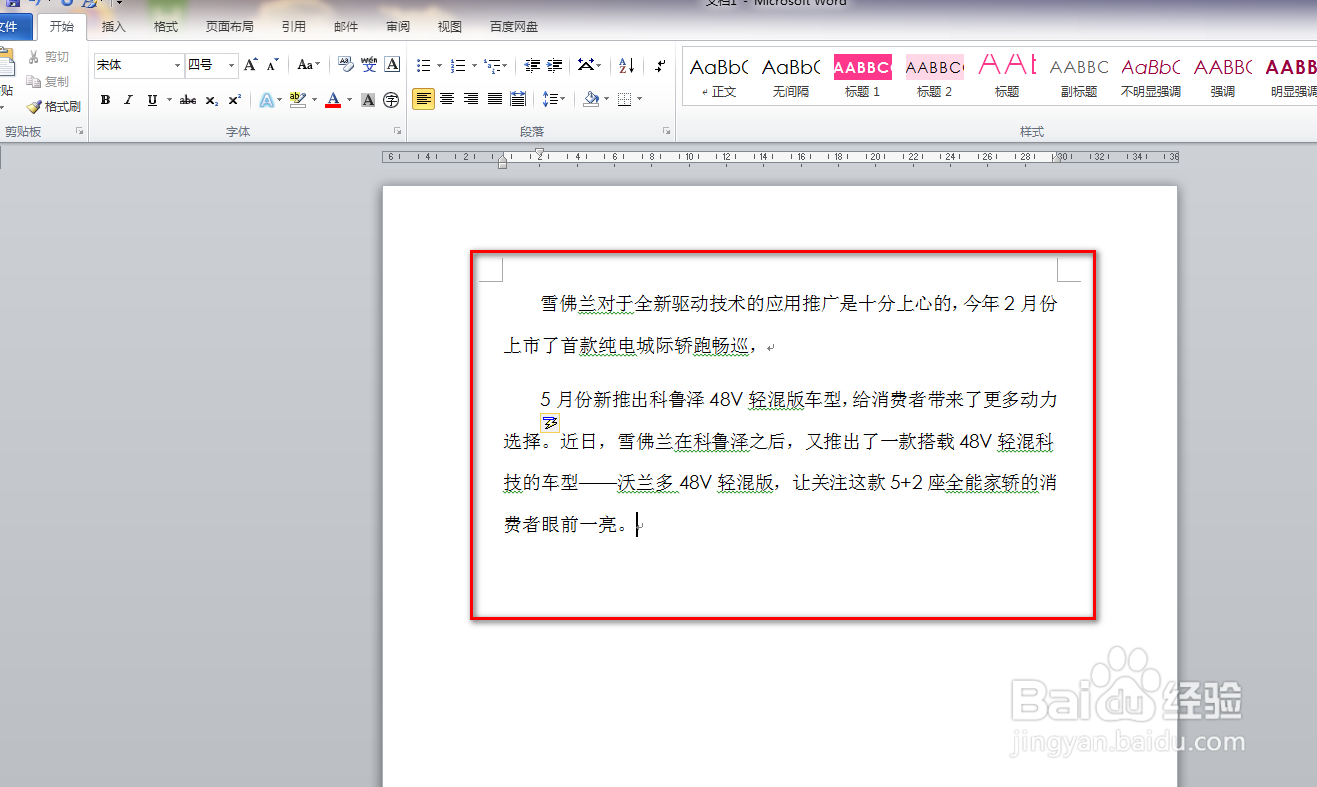The image size is (1317, 787).
Task: Apply the 正文 (Normal) style
Action: 719,77
